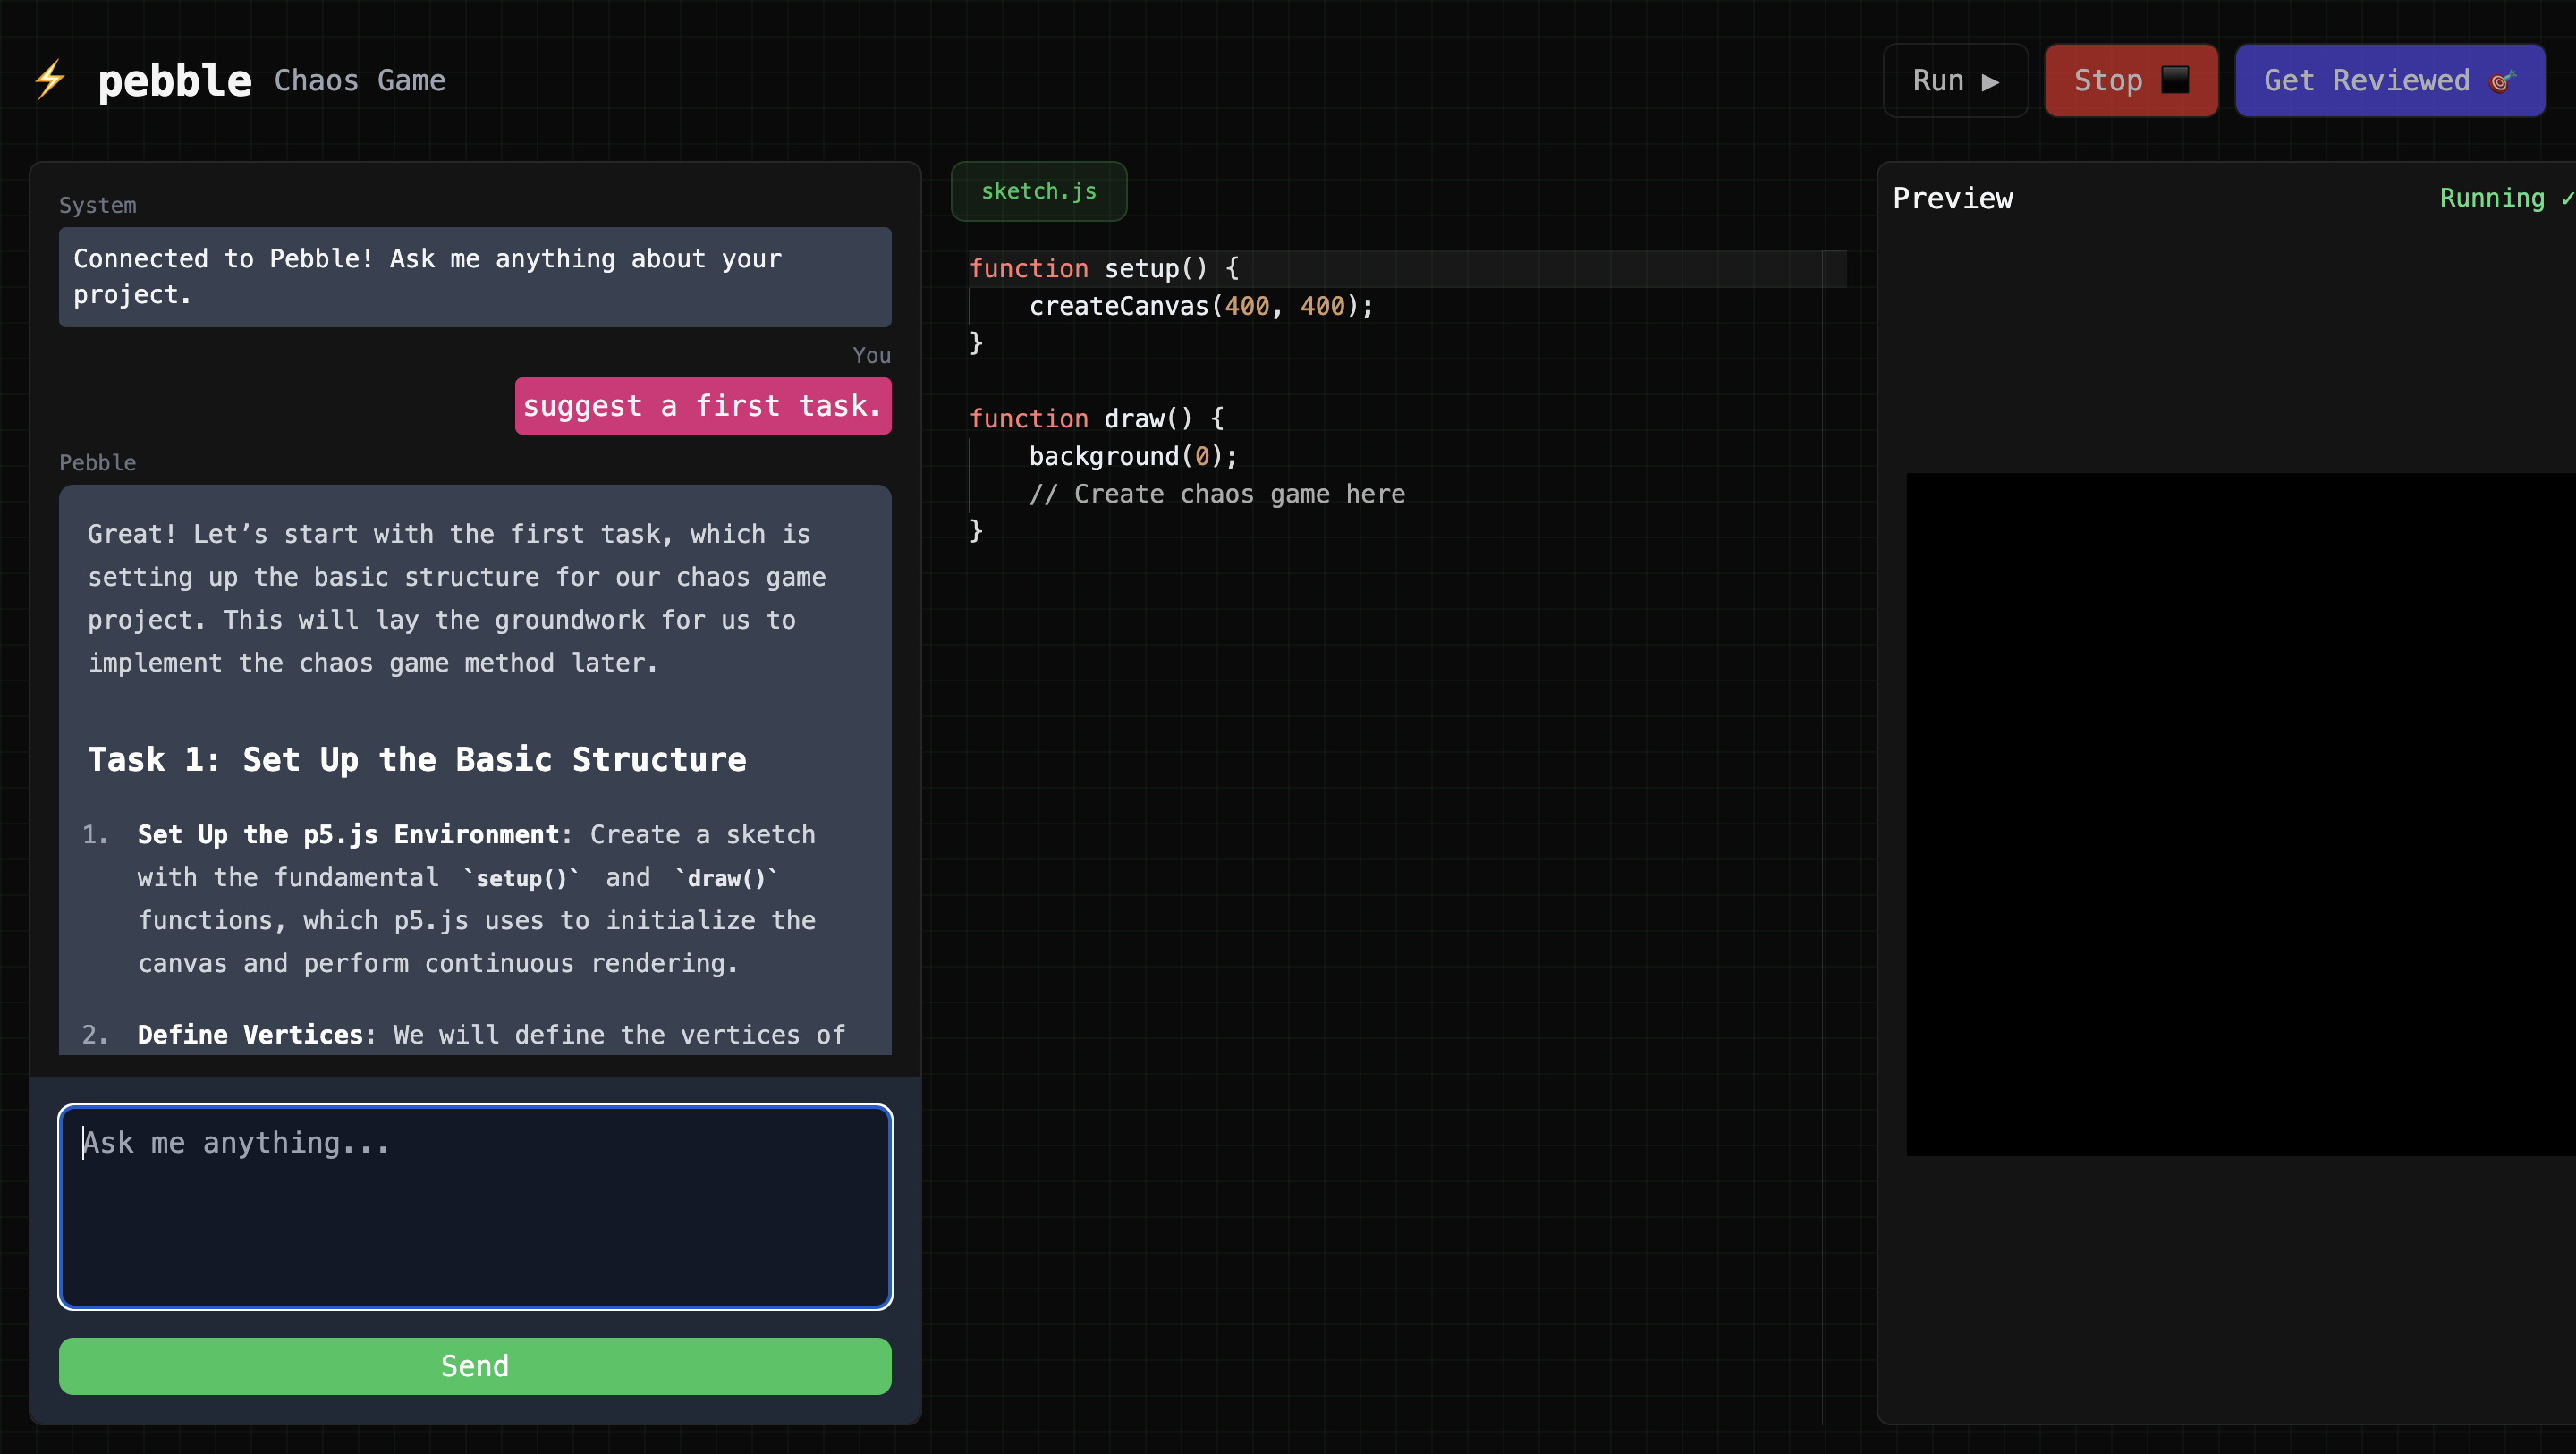The image size is (2576, 1454).
Task: Click the Pebble sender label
Action: tap(97, 462)
